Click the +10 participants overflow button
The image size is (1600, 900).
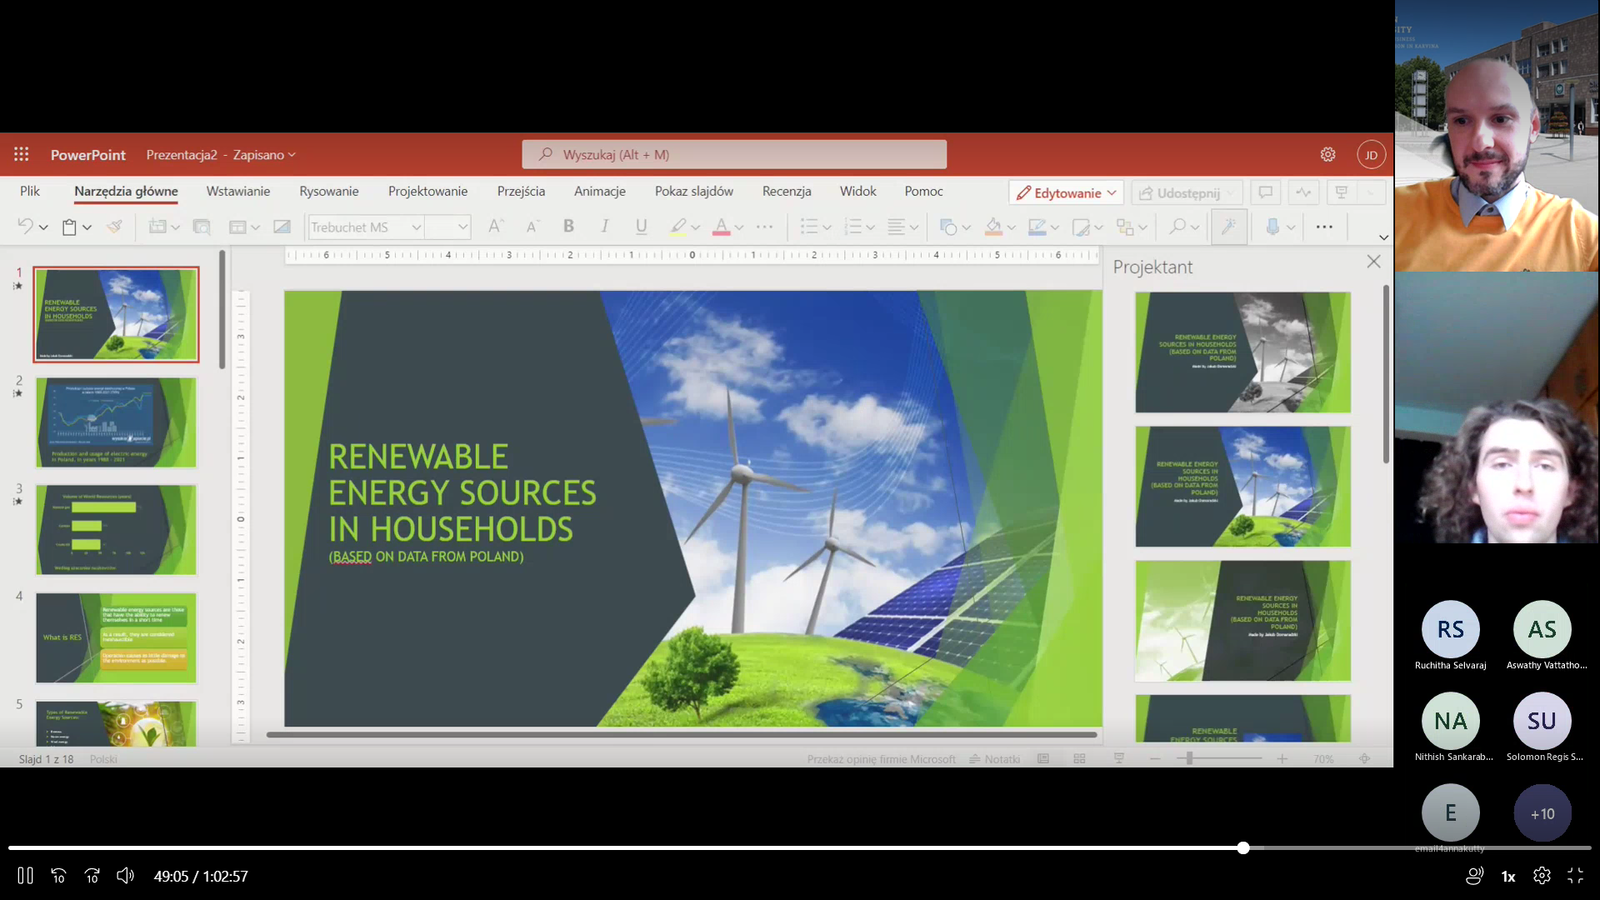pyautogui.click(x=1542, y=813)
